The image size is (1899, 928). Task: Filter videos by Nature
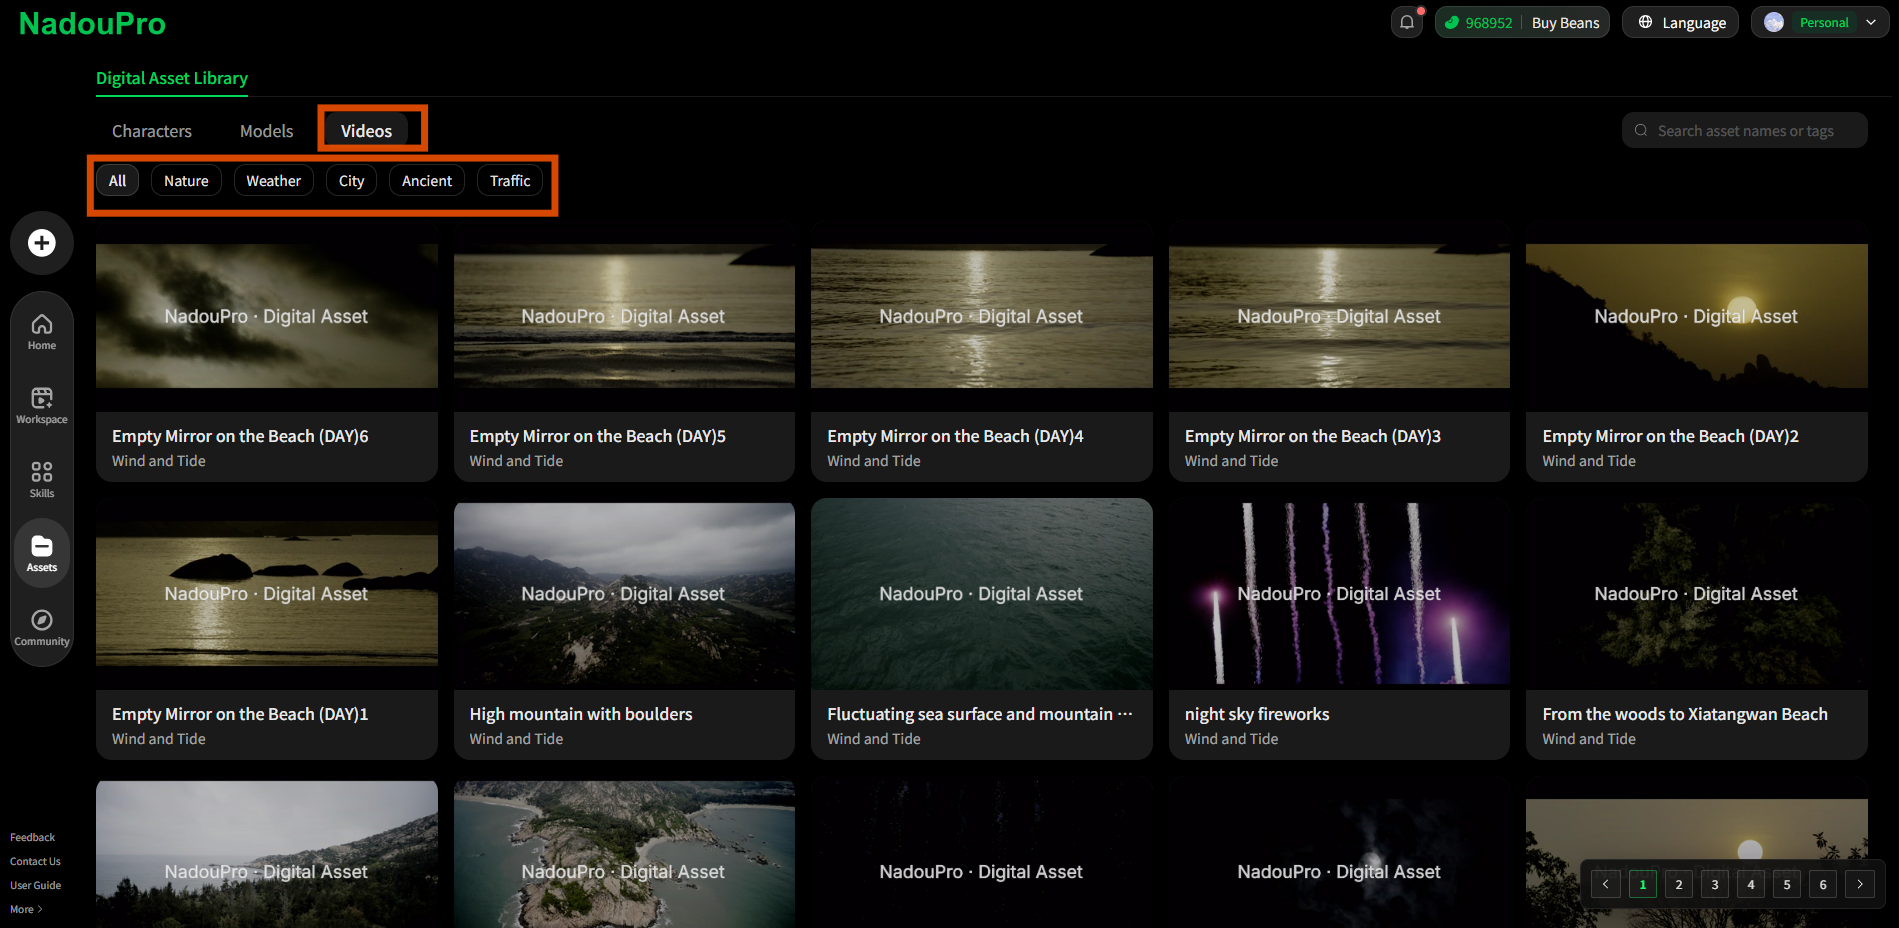(x=186, y=181)
